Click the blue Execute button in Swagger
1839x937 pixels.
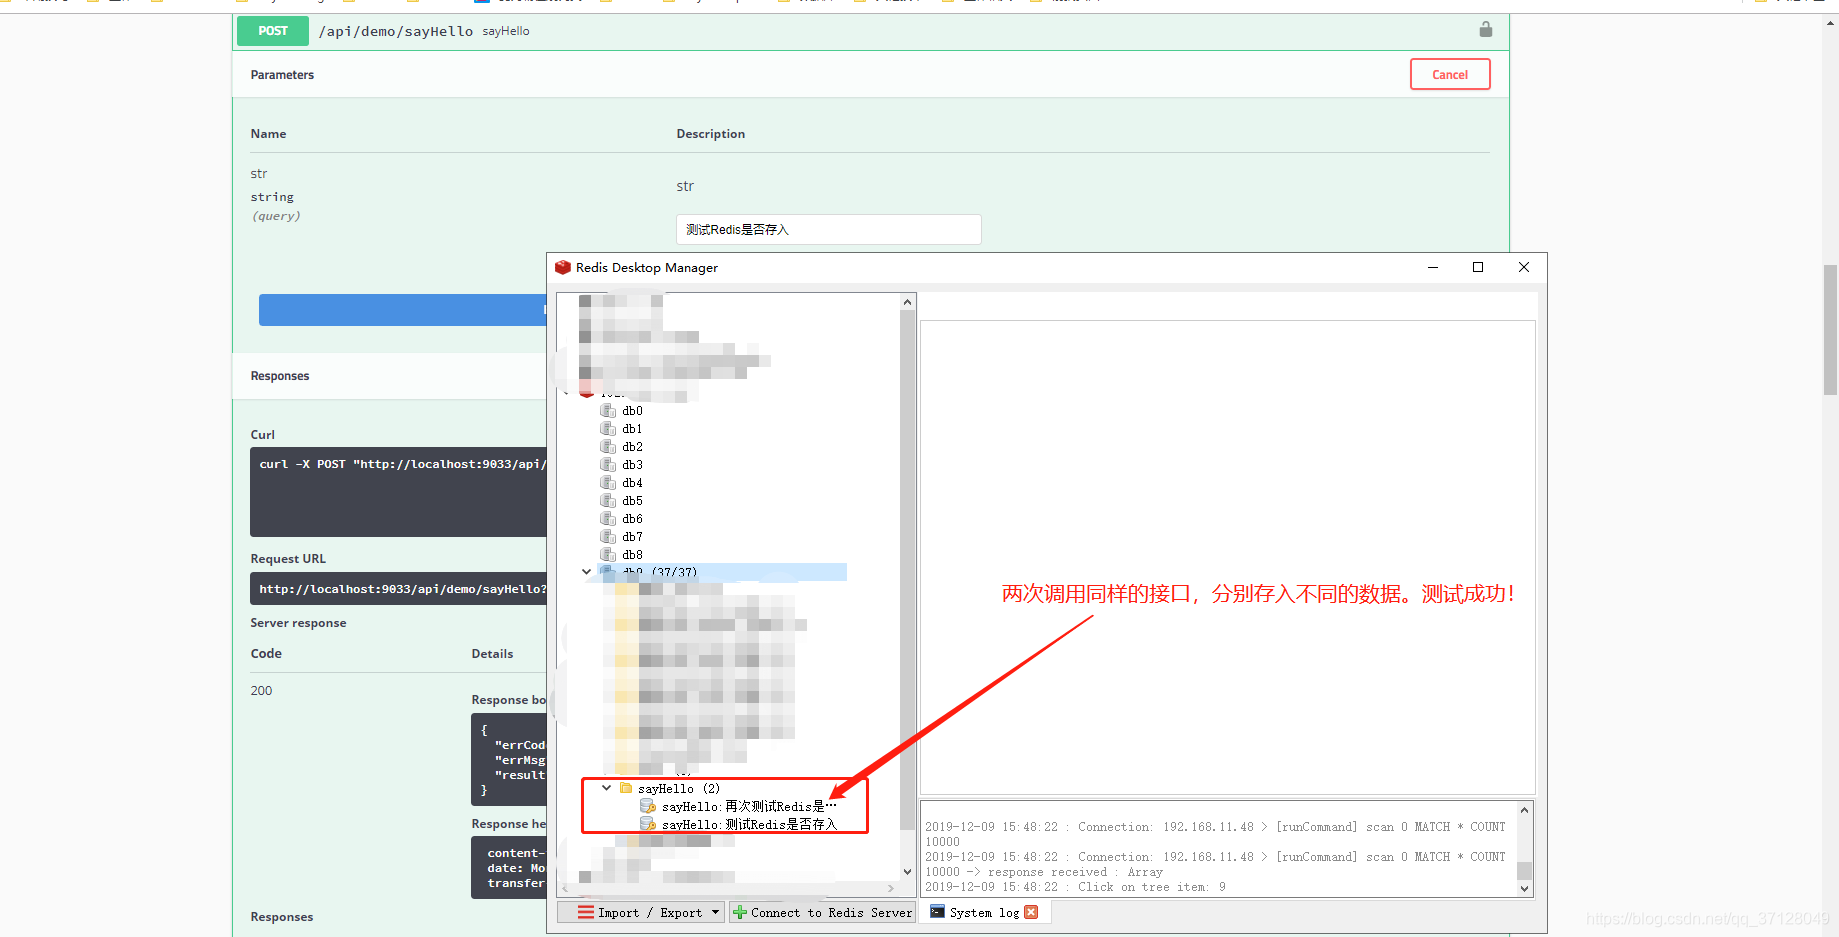point(402,310)
